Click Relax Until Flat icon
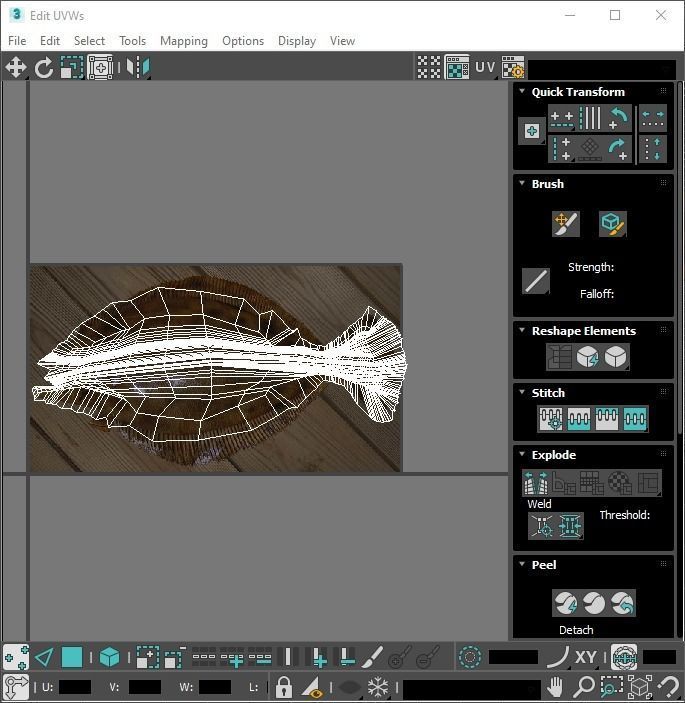This screenshot has height=703, width=685. click(588, 357)
